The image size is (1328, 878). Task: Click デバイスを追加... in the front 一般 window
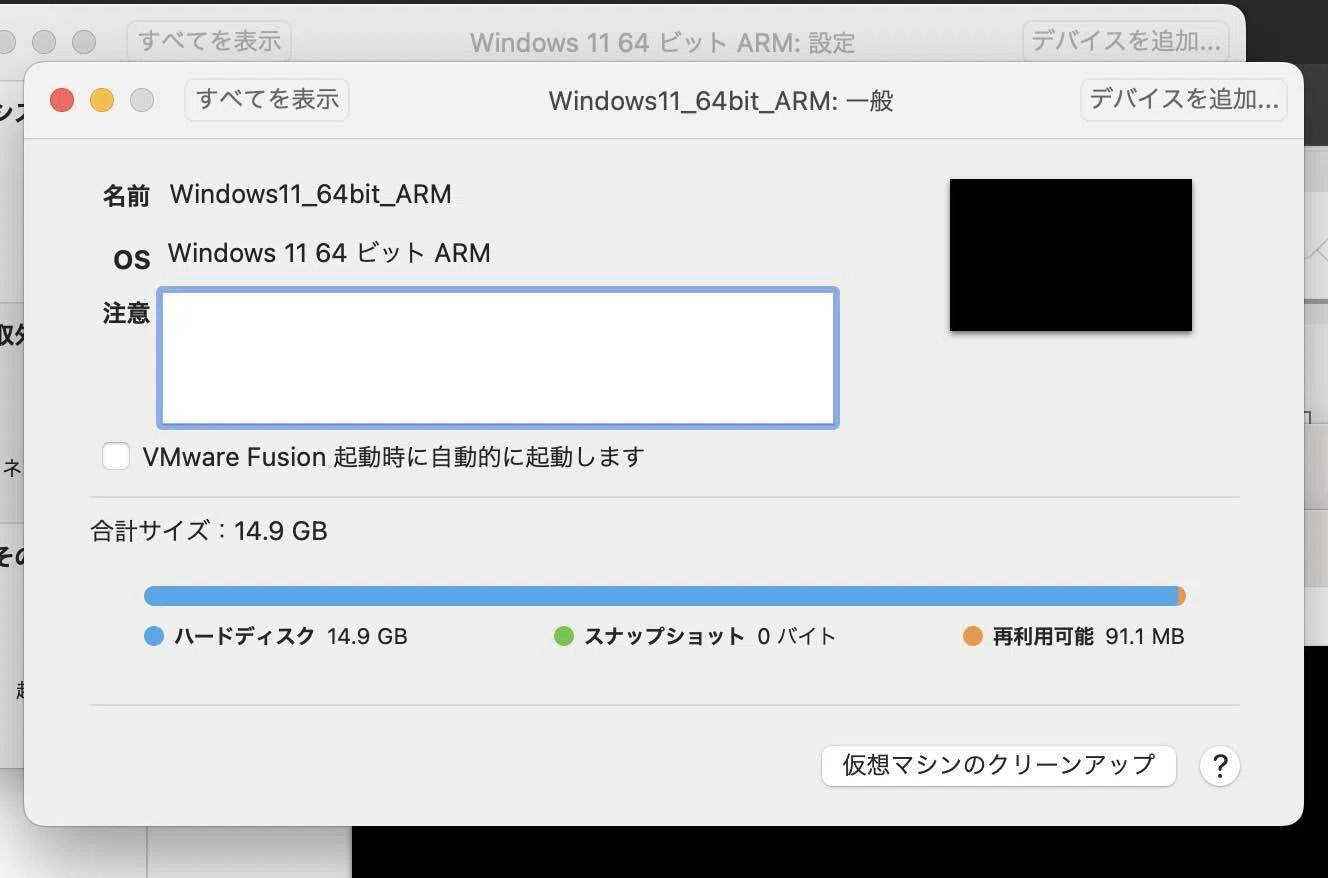pos(1184,100)
